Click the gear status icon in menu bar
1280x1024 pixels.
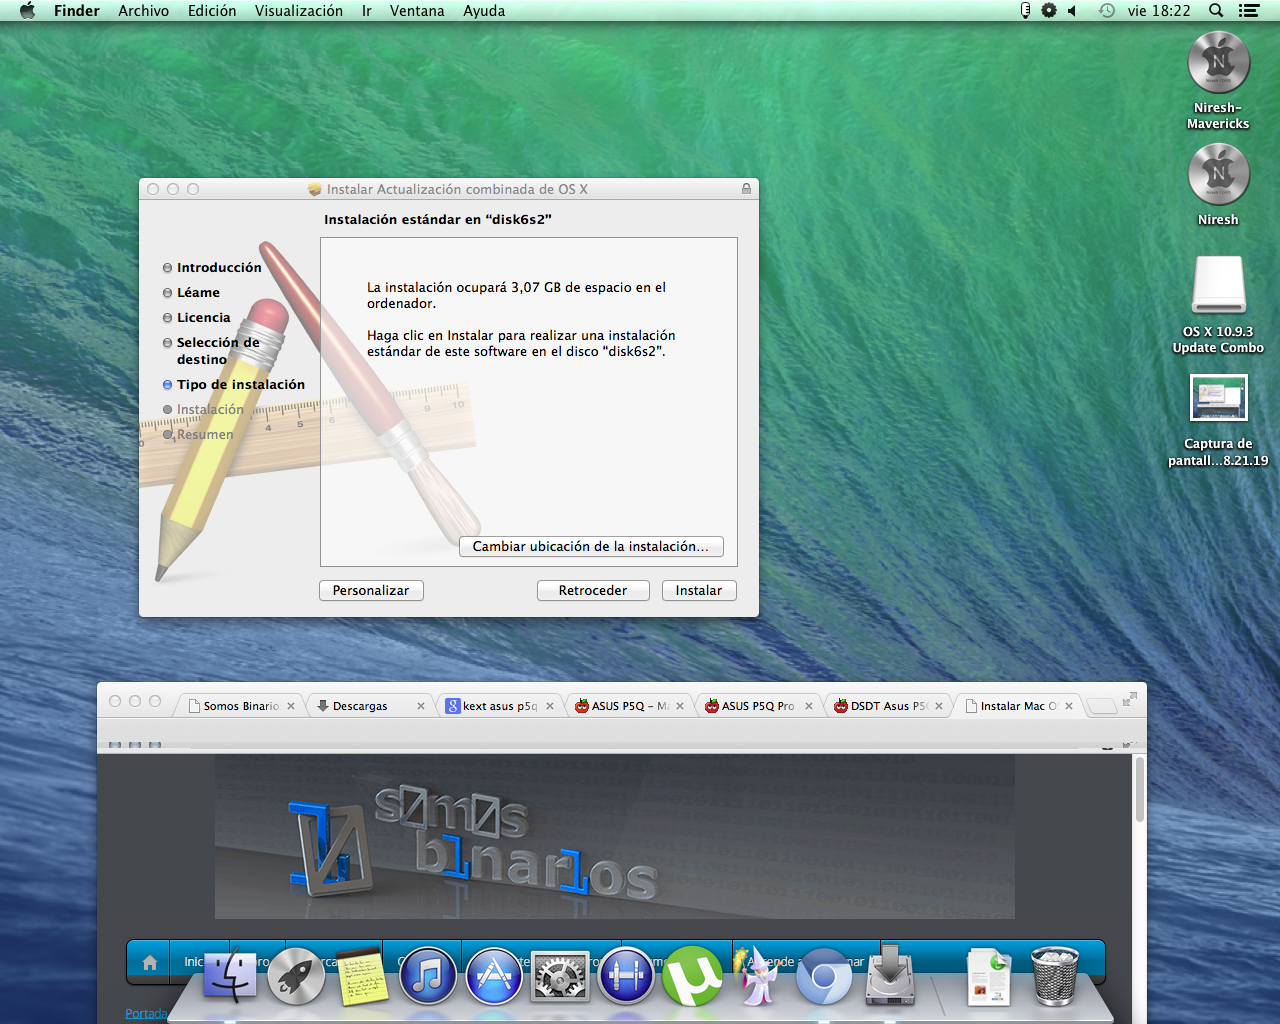[x=1048, y=11]
